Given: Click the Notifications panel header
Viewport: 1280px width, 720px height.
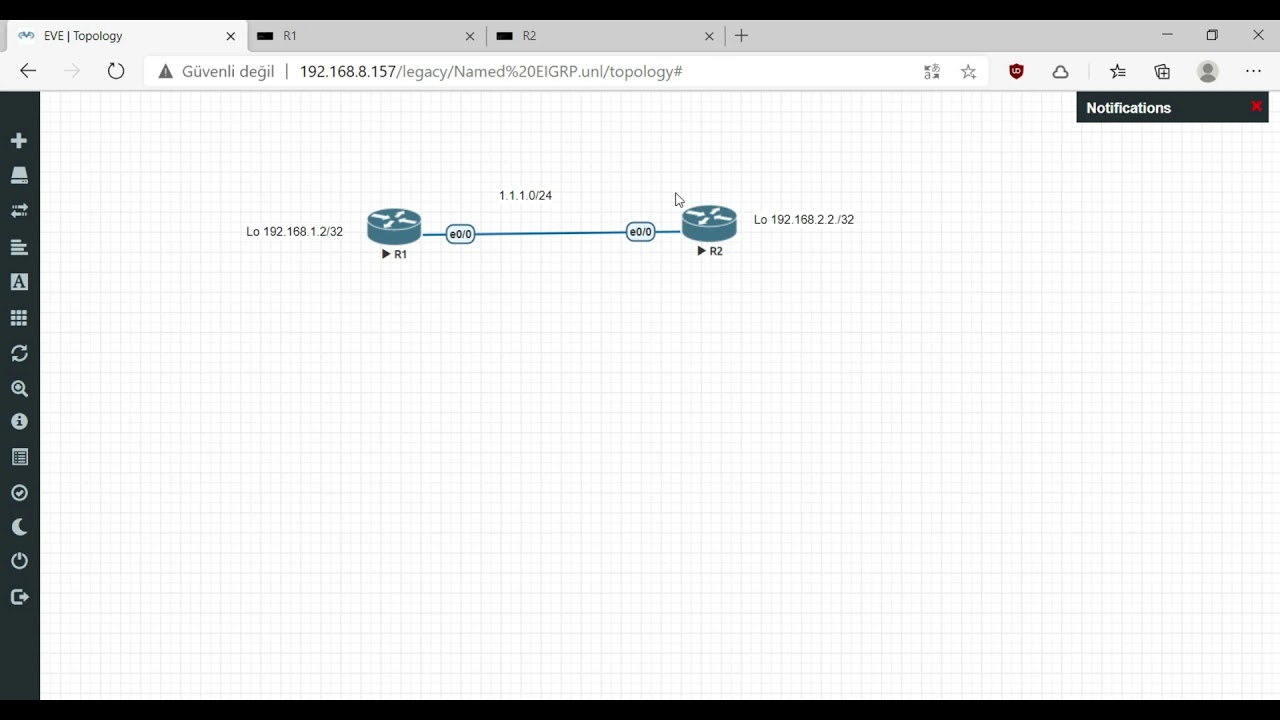Looking at the screenshot, I should click(1172, 108).
